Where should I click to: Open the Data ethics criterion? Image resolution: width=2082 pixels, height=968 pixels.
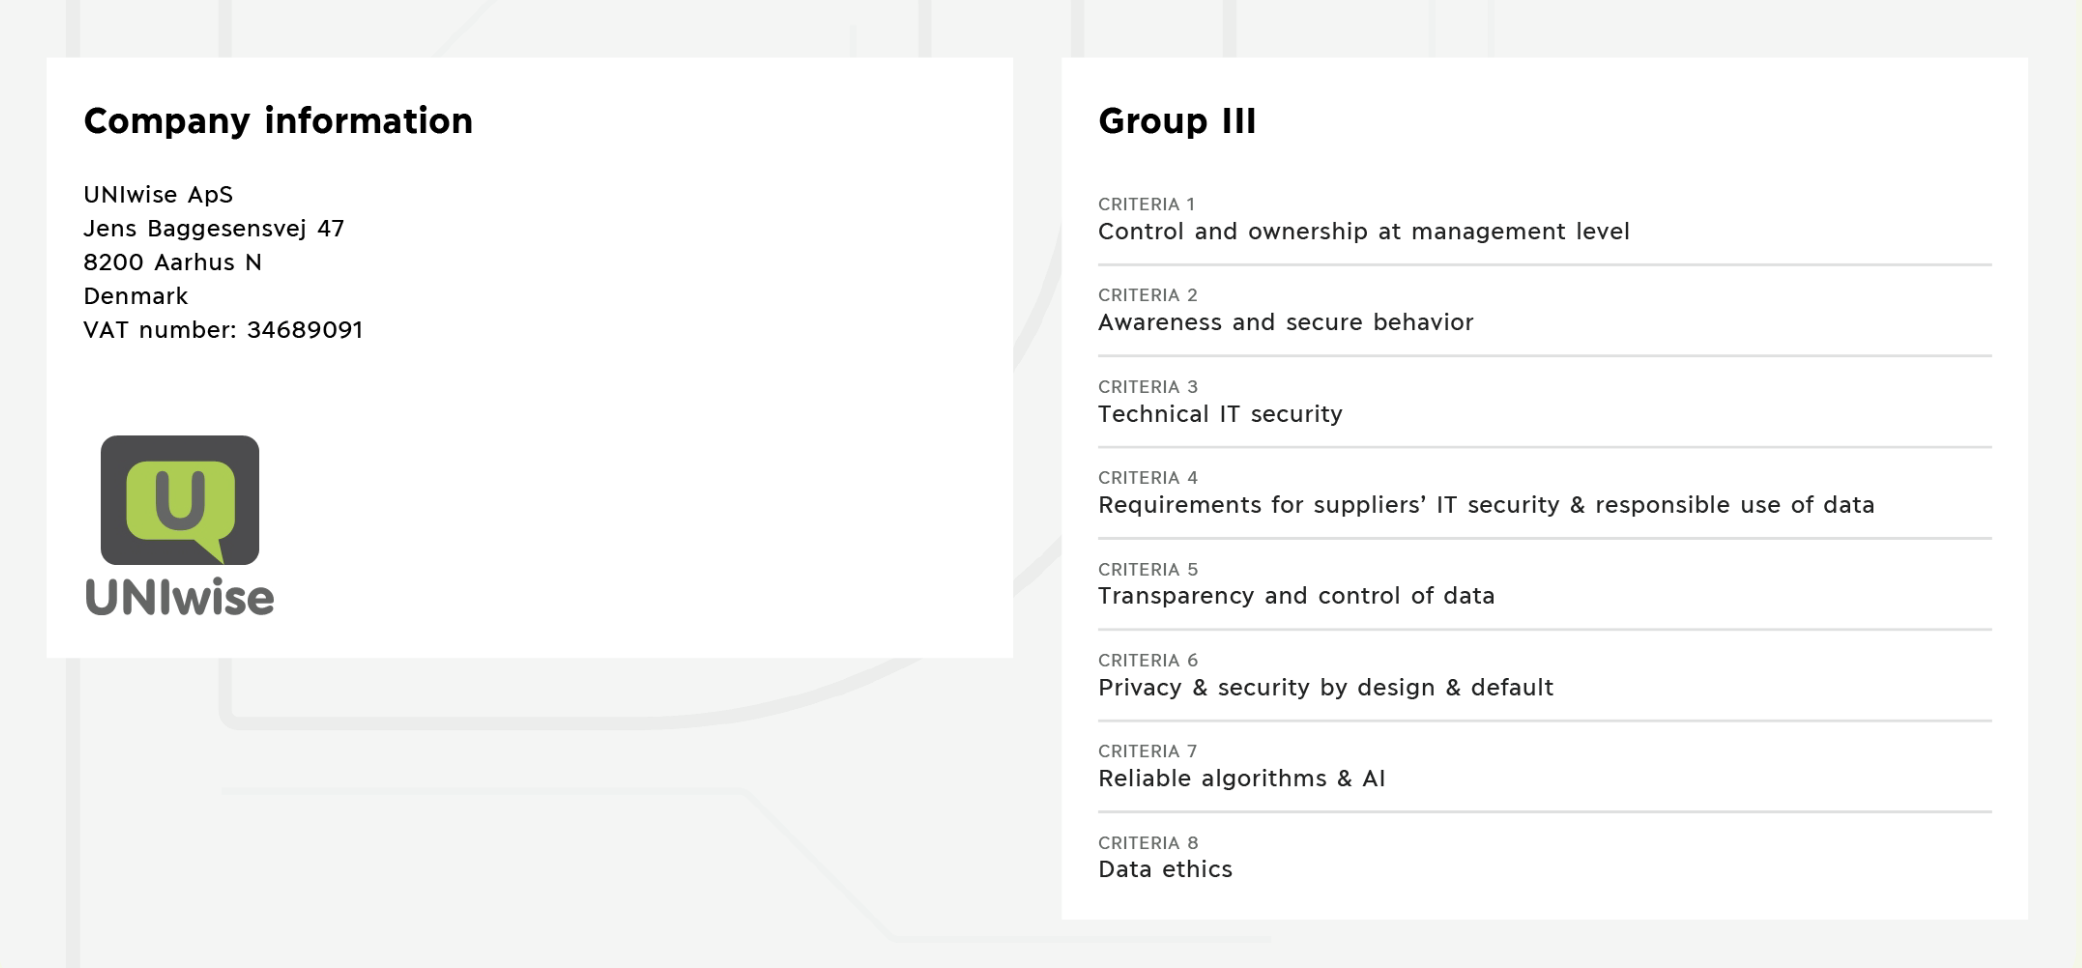1165,870
